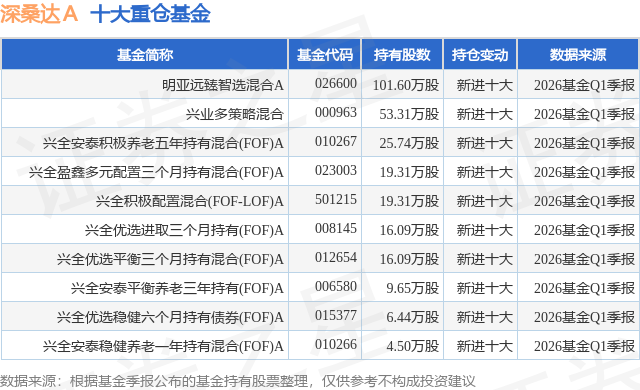Click the 深桑达A stock title
This screenshot has width=640, height=390.
pos(39,13)
